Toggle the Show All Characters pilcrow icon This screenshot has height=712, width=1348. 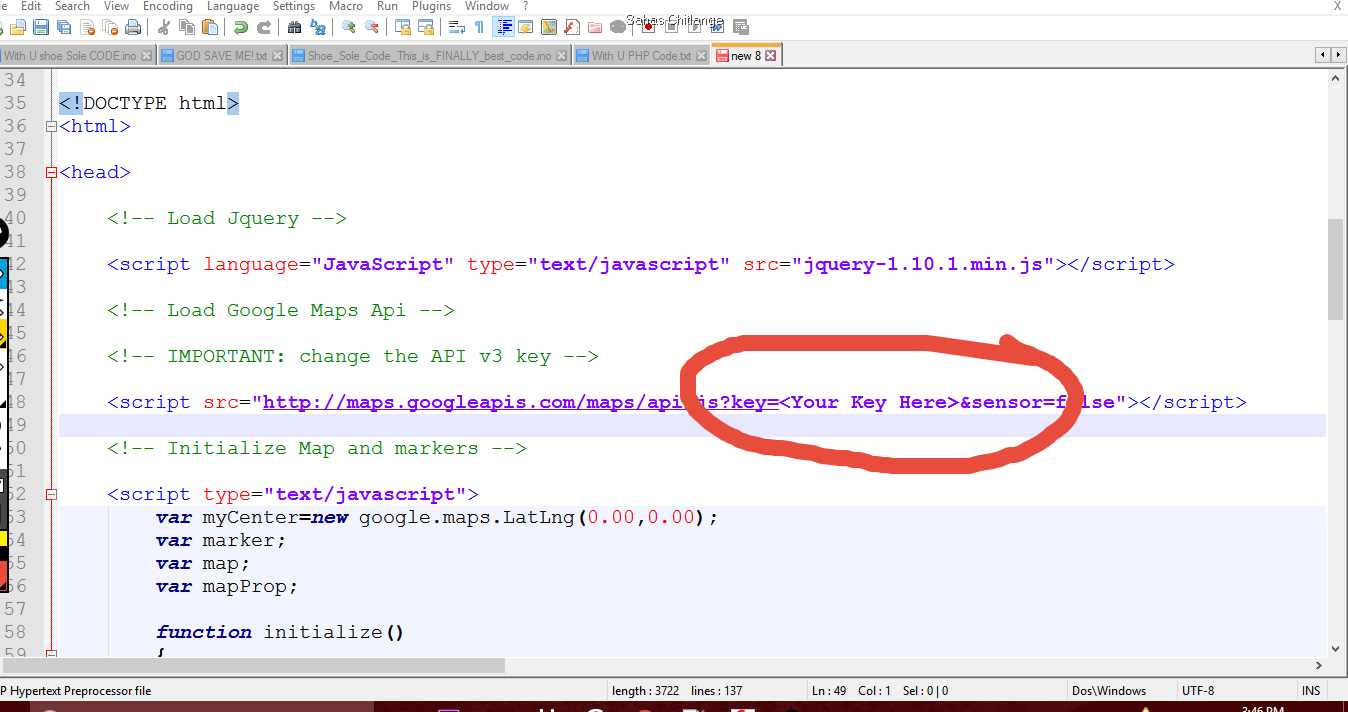(x=479, y=27)
